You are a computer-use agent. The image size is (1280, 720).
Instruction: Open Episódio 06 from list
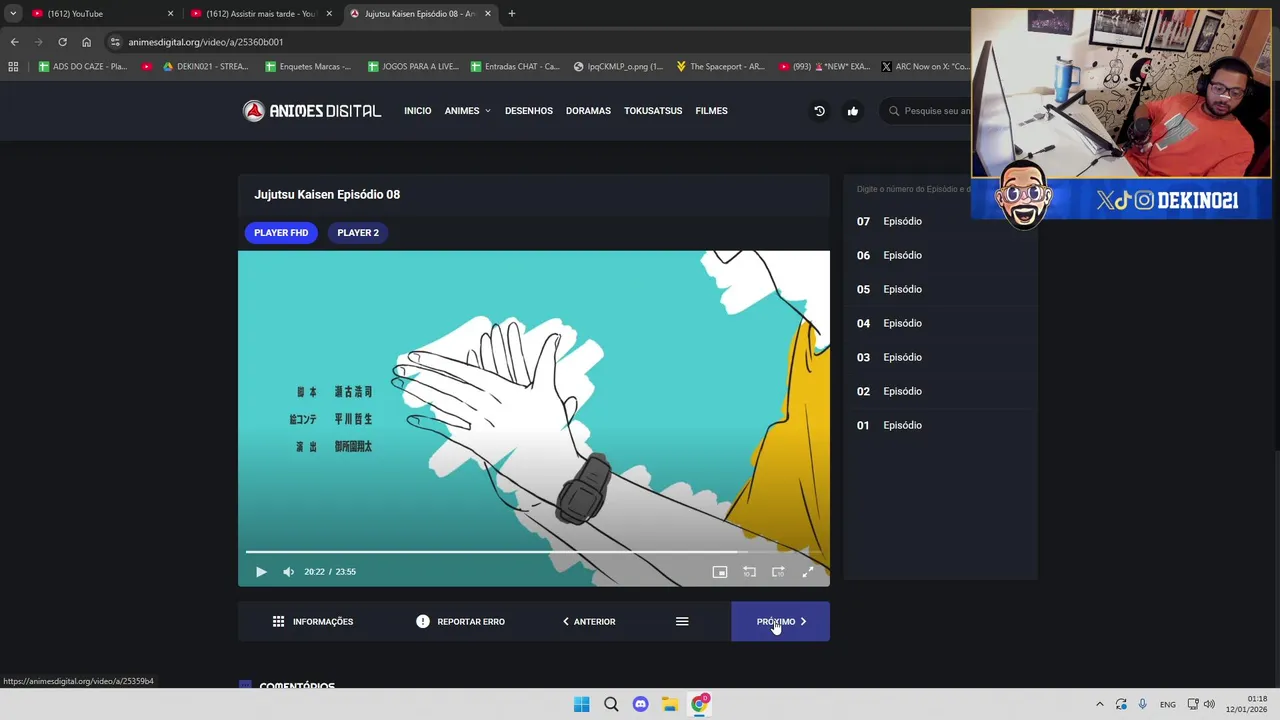(x=940, y=255)
